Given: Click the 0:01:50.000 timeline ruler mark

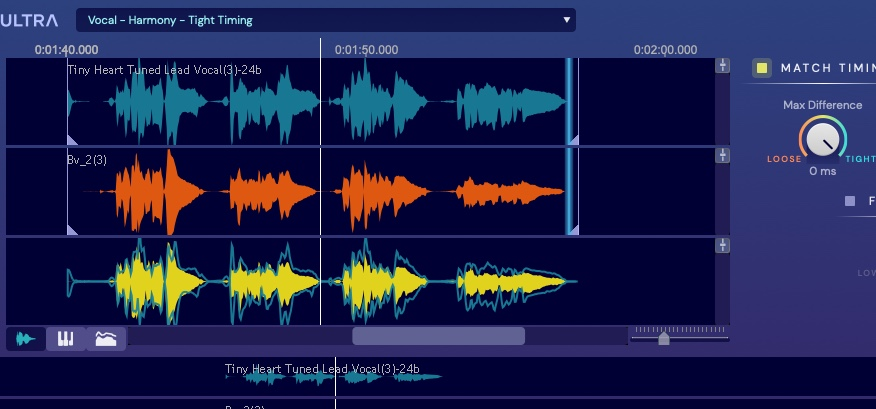Looking at the screenshot, I should coord(366,49).
